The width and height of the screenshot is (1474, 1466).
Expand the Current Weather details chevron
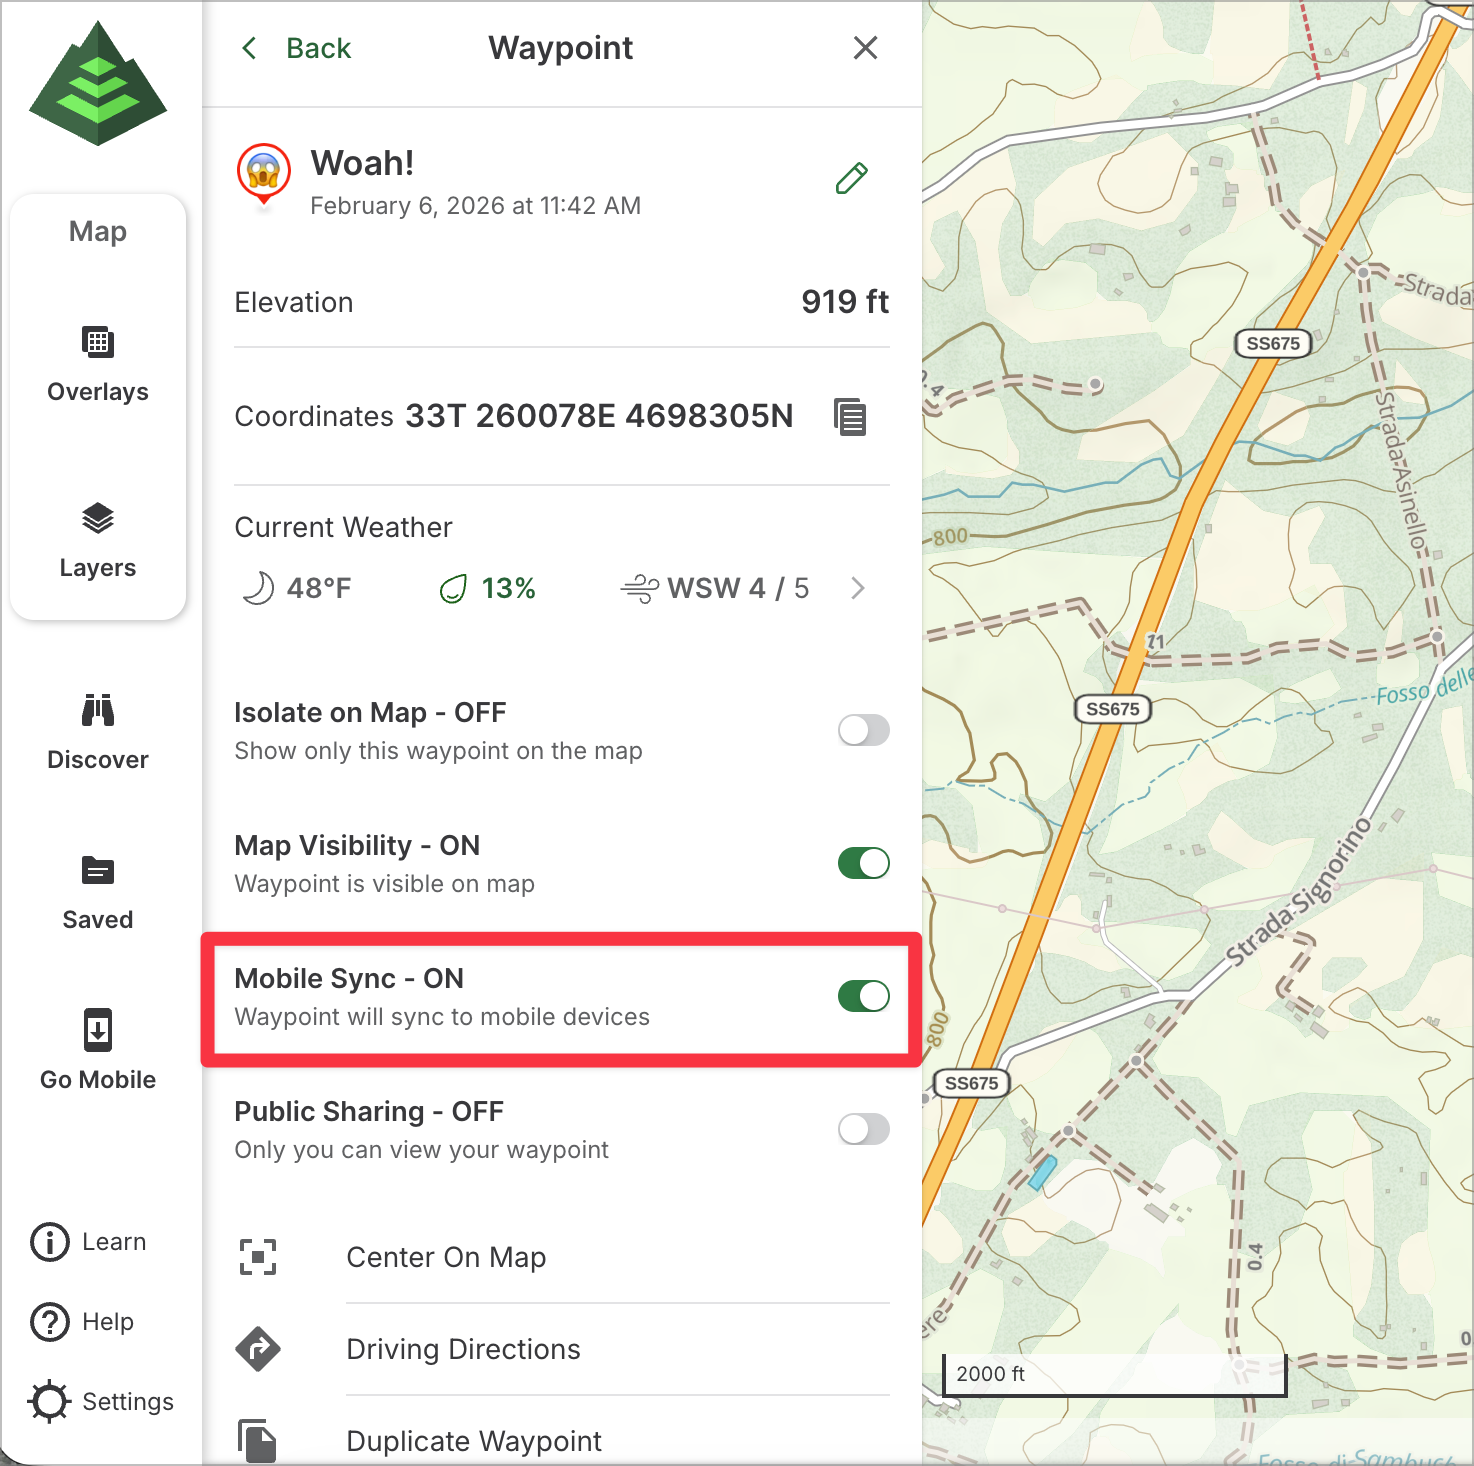[x=857, y=588]
